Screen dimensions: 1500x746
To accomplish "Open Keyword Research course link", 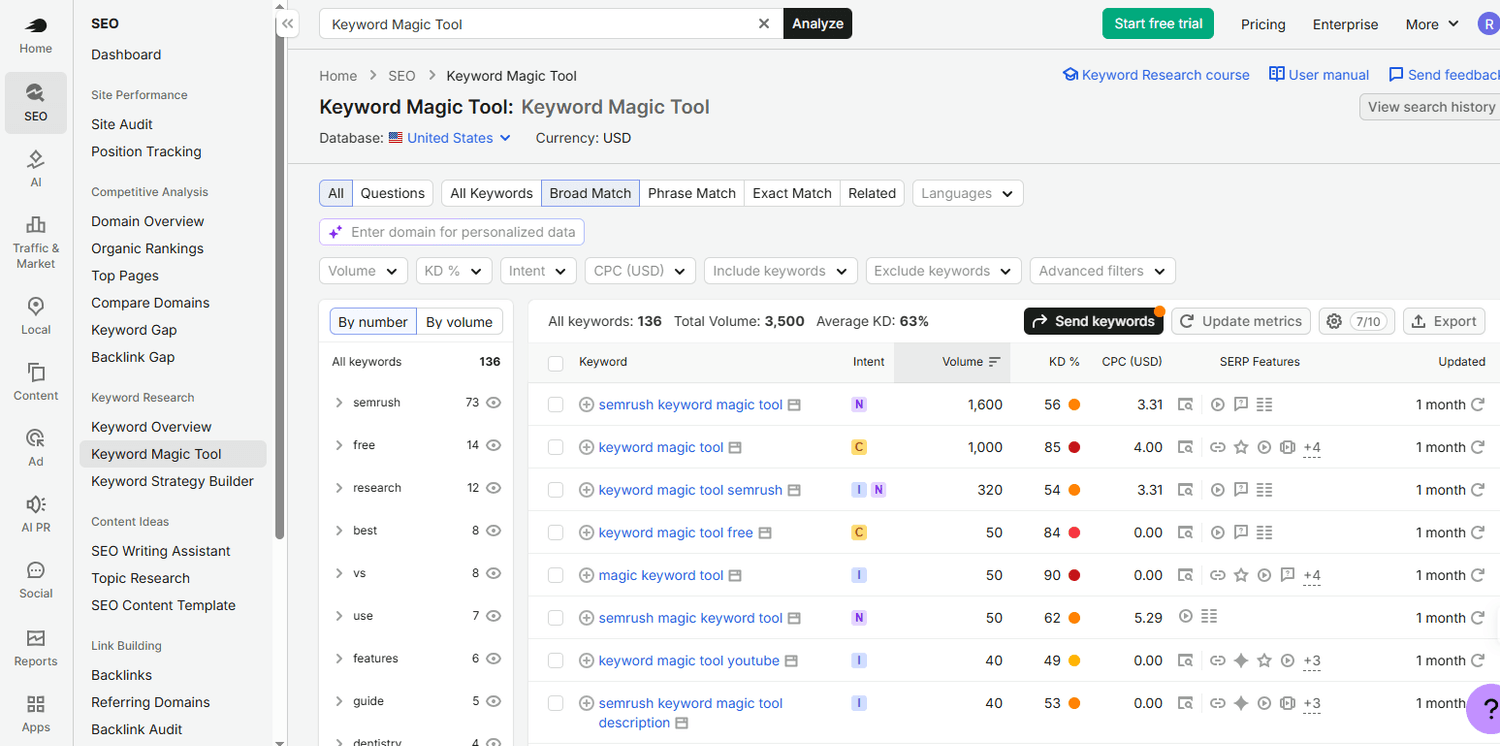I will pyautogui.click(x=1156, y=75).
